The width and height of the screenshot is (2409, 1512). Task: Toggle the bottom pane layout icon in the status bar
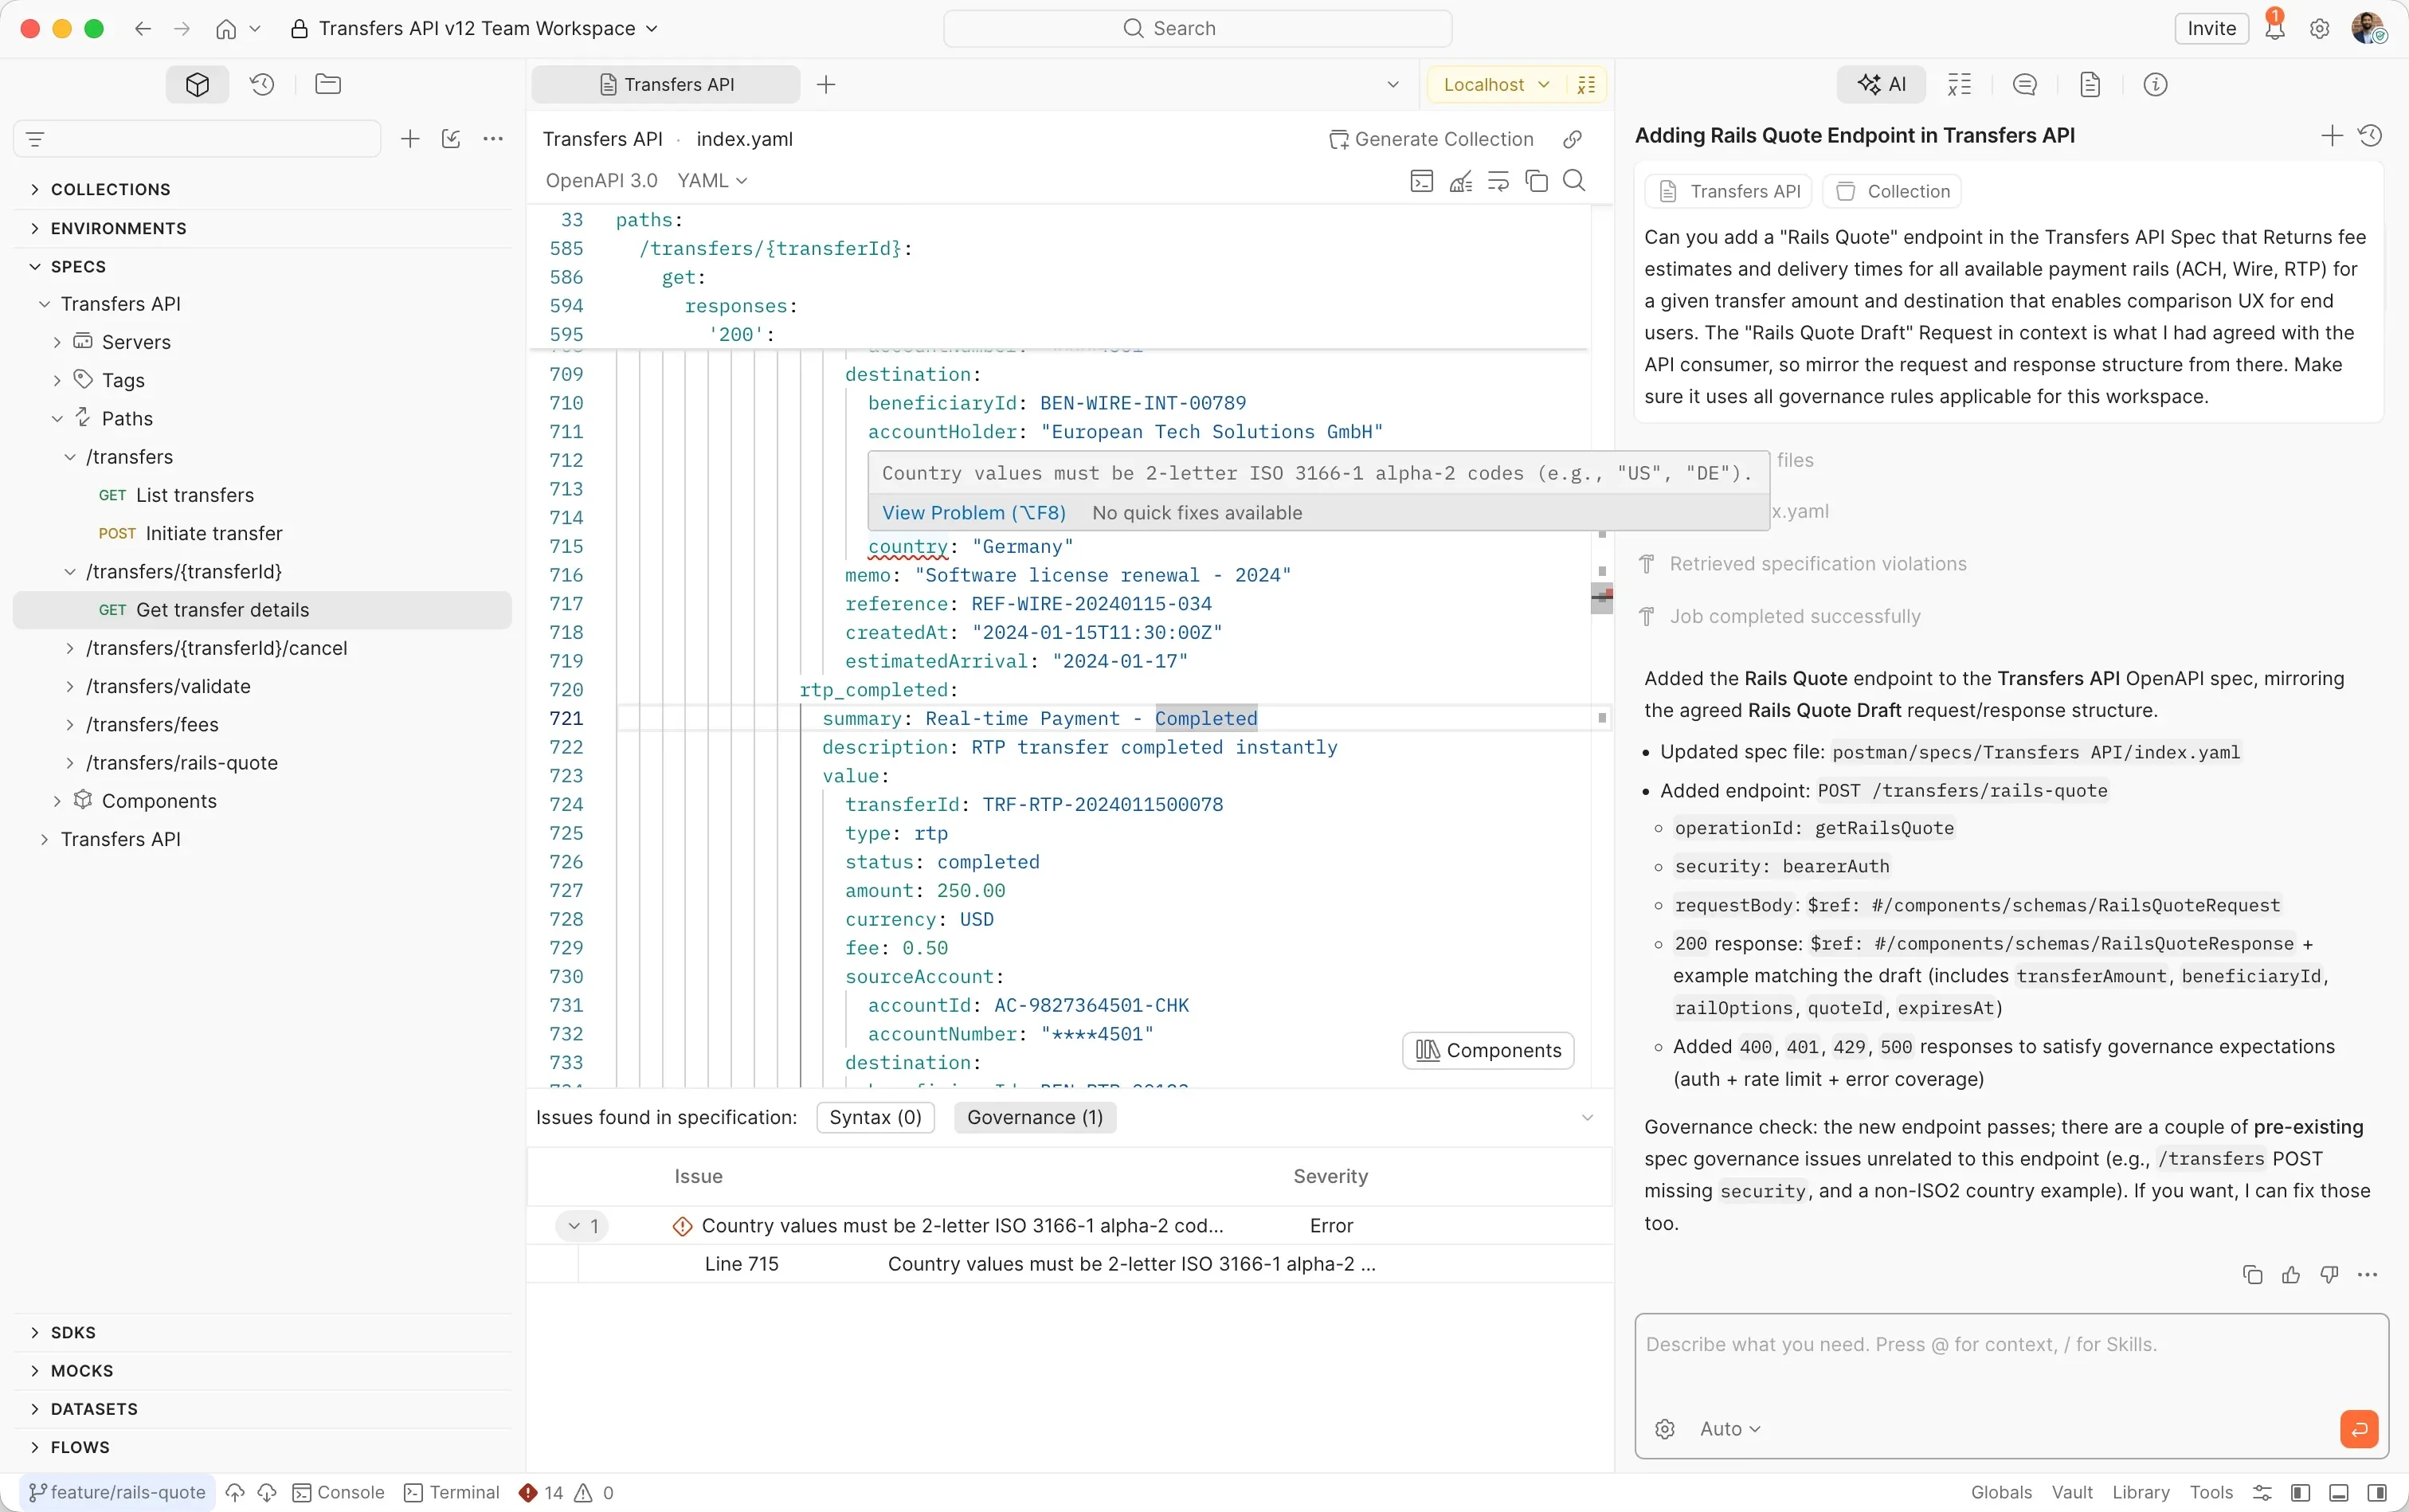click(2338, 1493)
